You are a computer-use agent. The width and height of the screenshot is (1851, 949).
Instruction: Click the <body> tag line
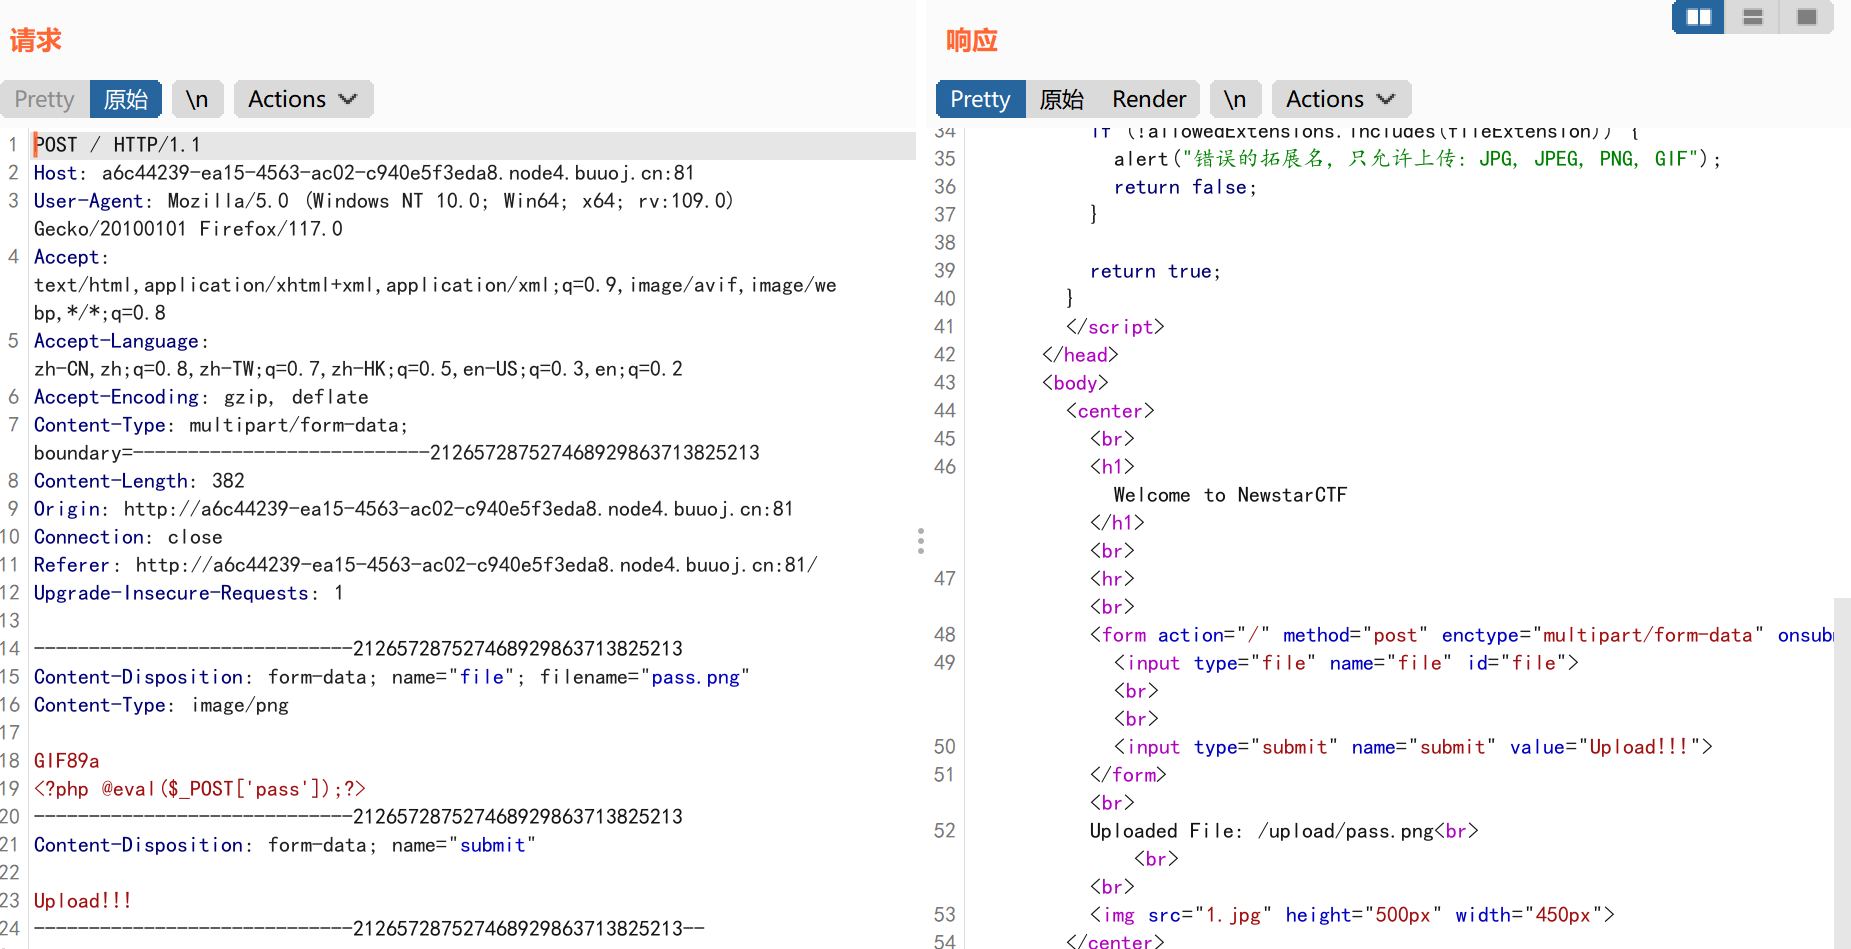pos(1075,383)
